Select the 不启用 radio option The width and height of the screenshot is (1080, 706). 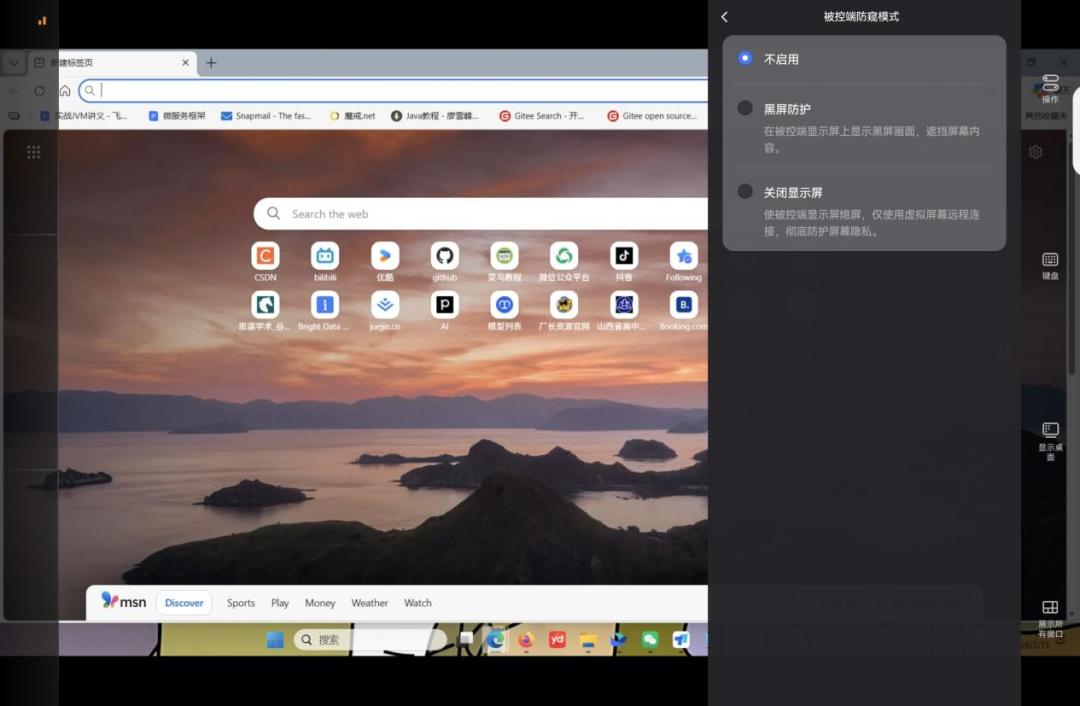[x=745, y=59]
